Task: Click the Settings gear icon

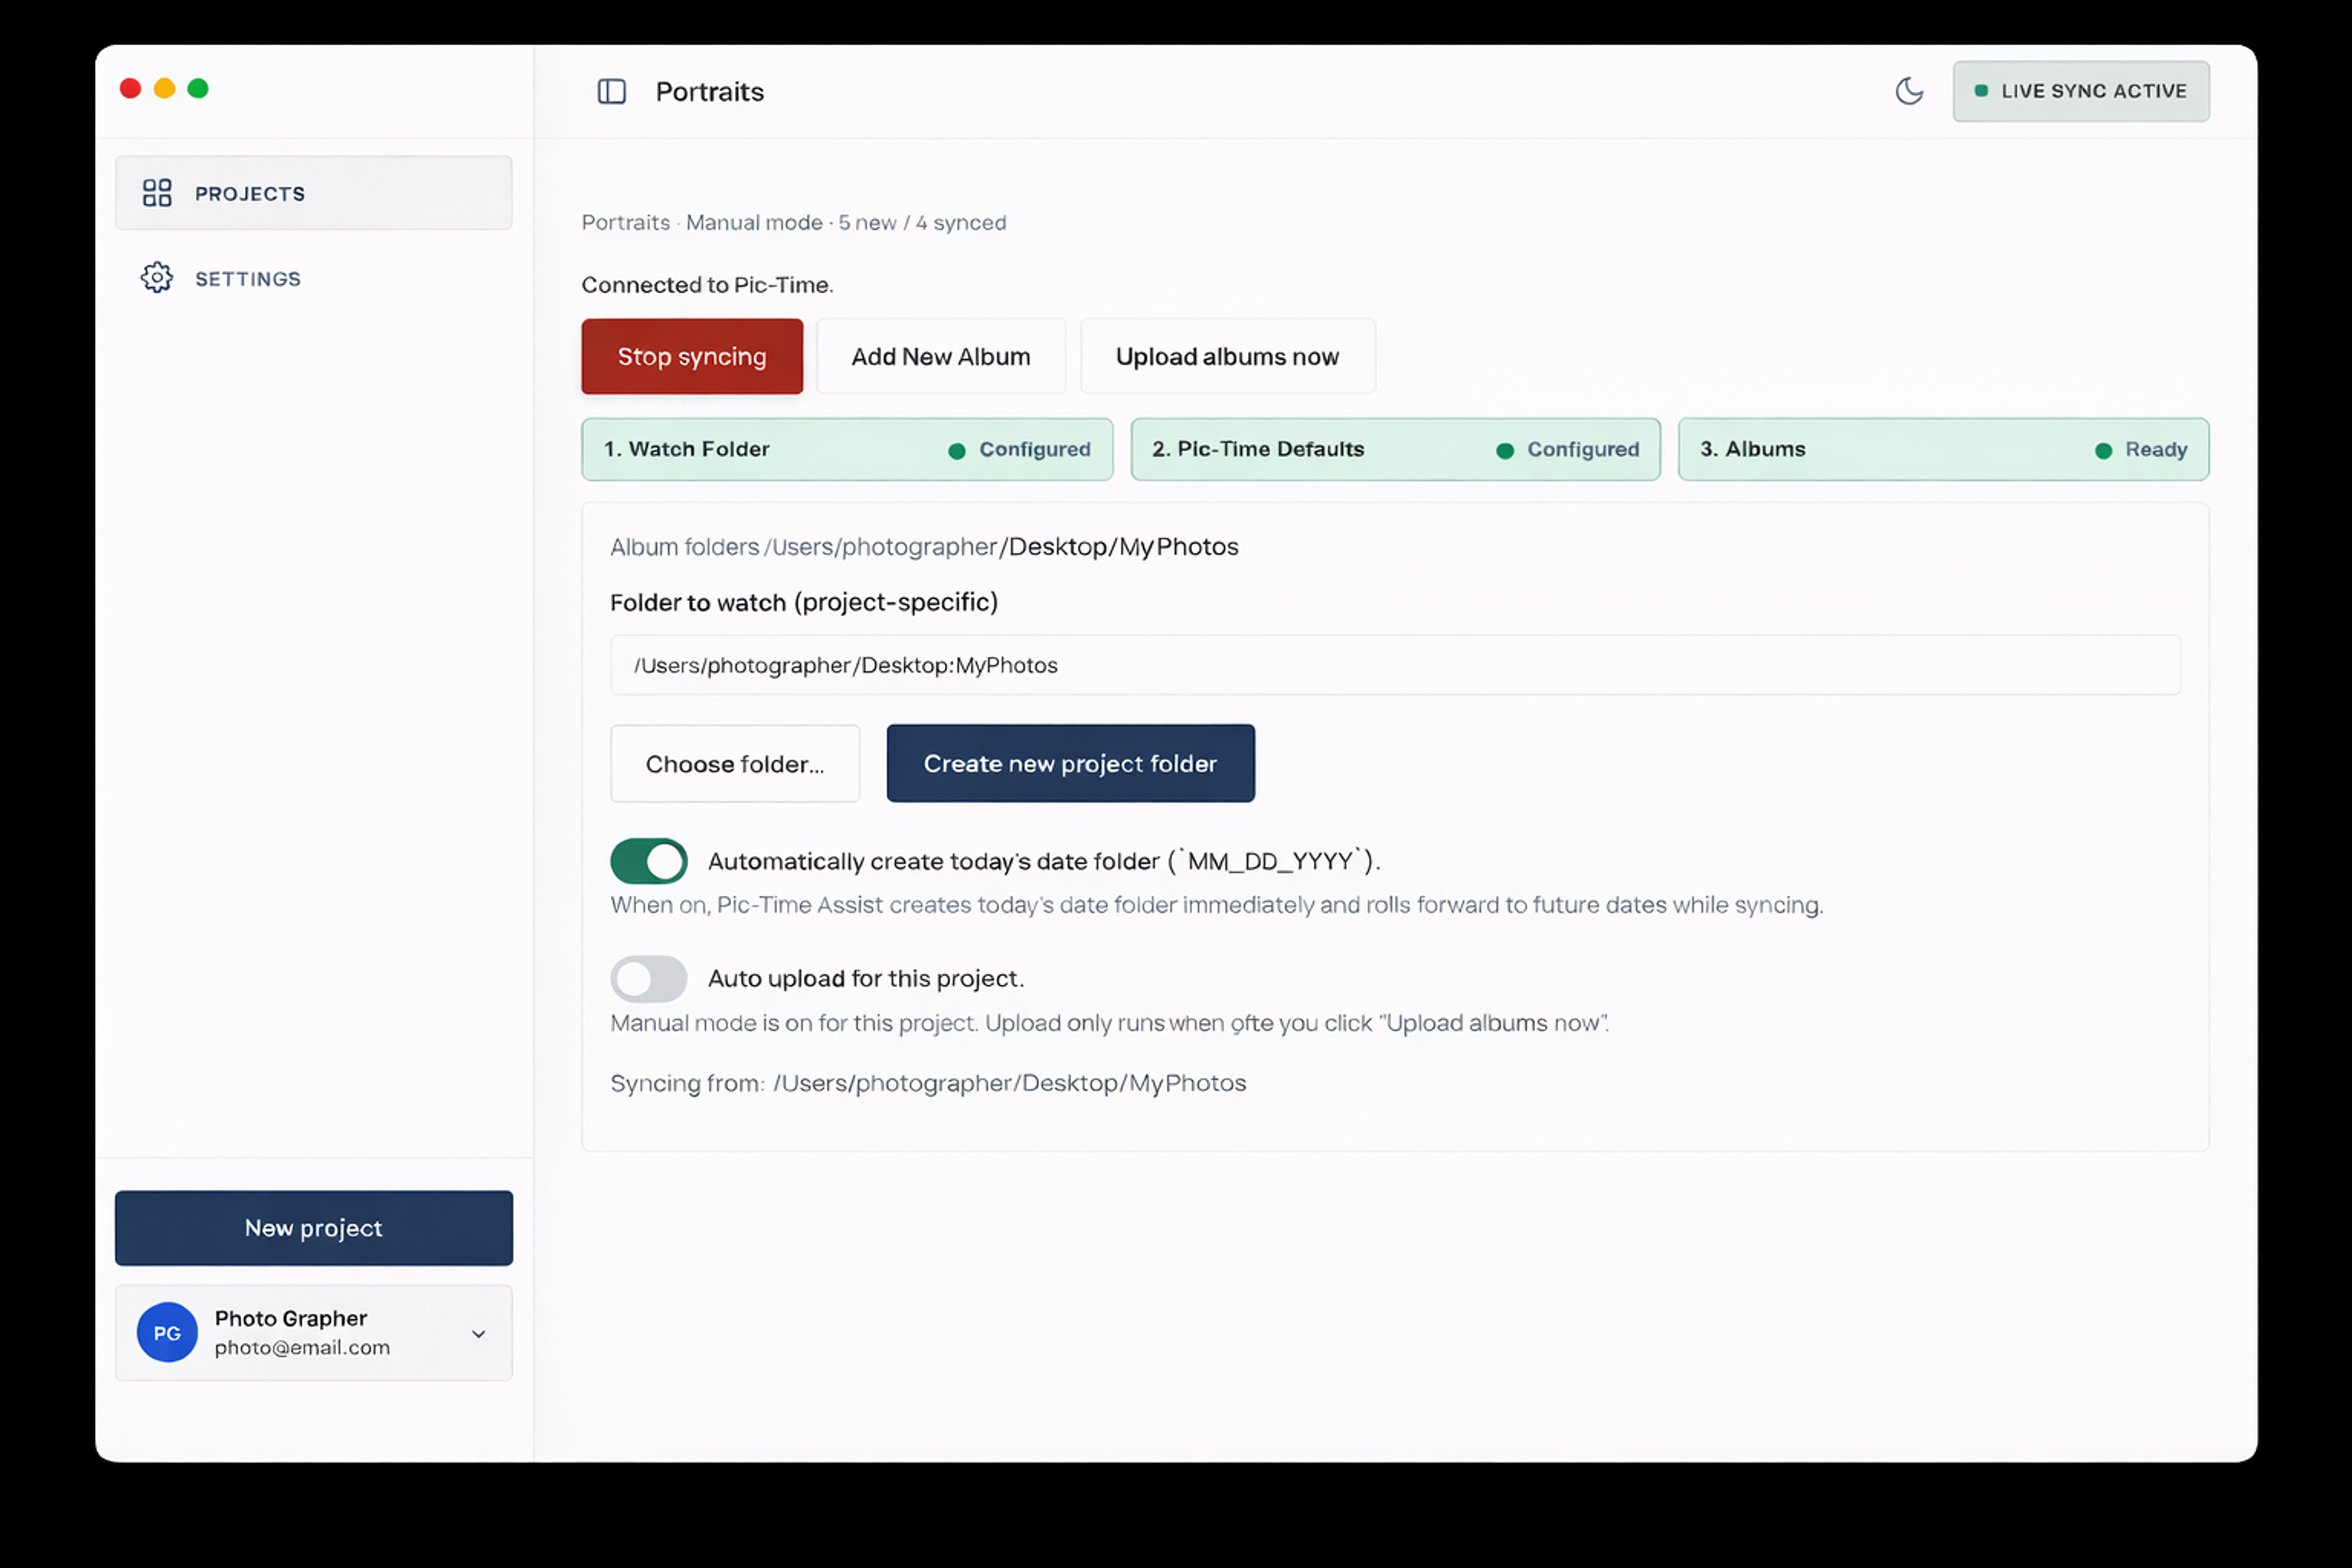Action: click(x=157, y=278)
